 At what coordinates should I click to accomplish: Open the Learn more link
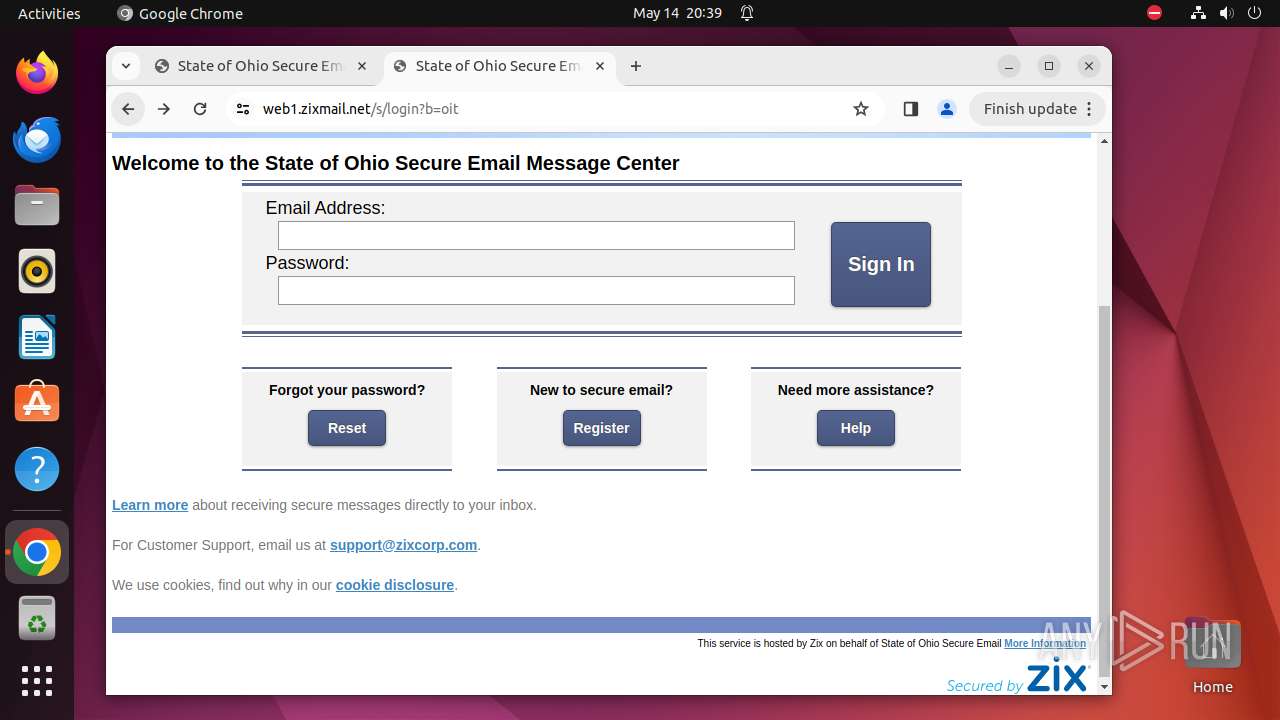150,505
